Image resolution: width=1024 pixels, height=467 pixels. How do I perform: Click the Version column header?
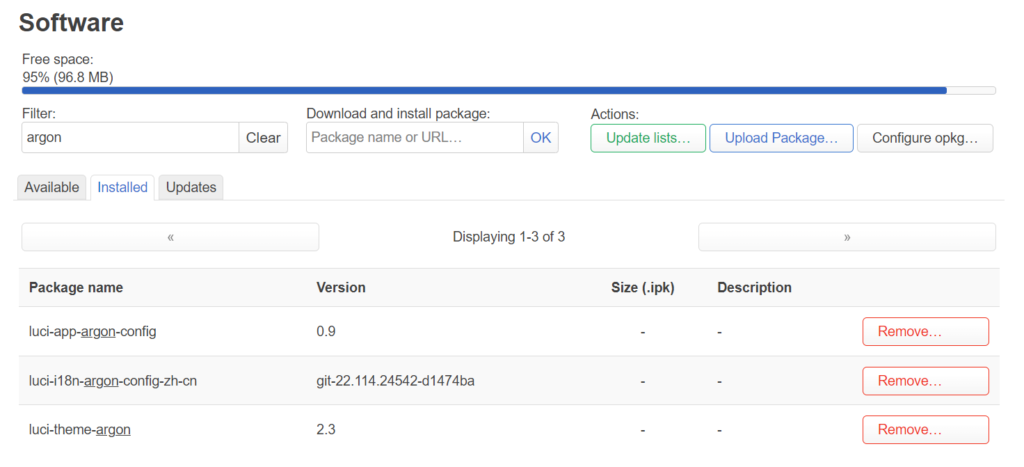coord(341,287)
